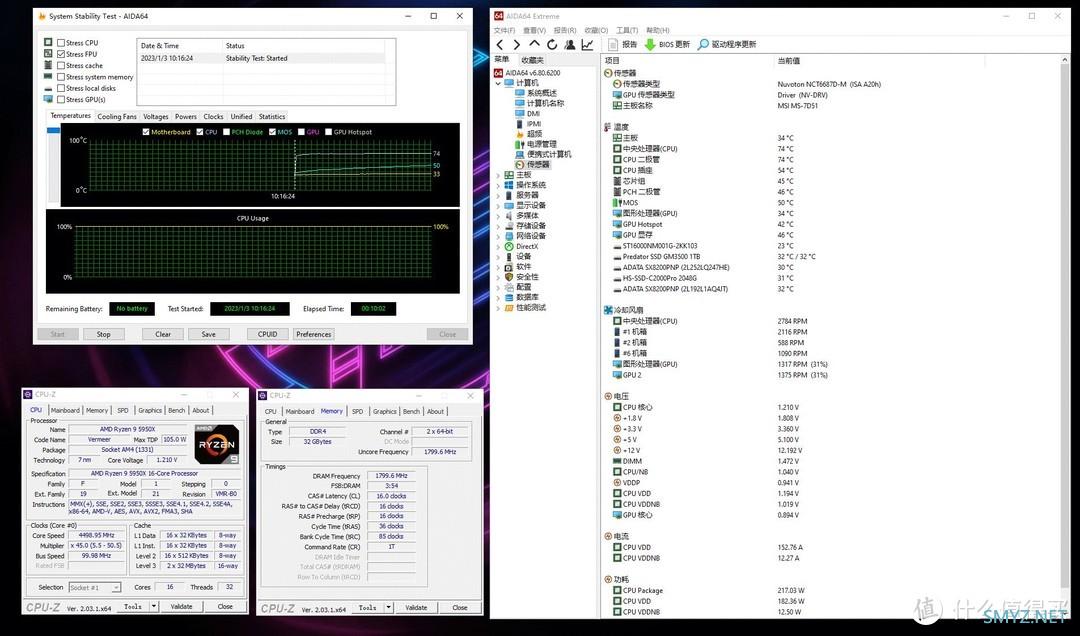1080x636 pixels.
Task: Open the SPD tab in CPU-Z Memory window
Action: pyautogui.click(x=357, y=411)
